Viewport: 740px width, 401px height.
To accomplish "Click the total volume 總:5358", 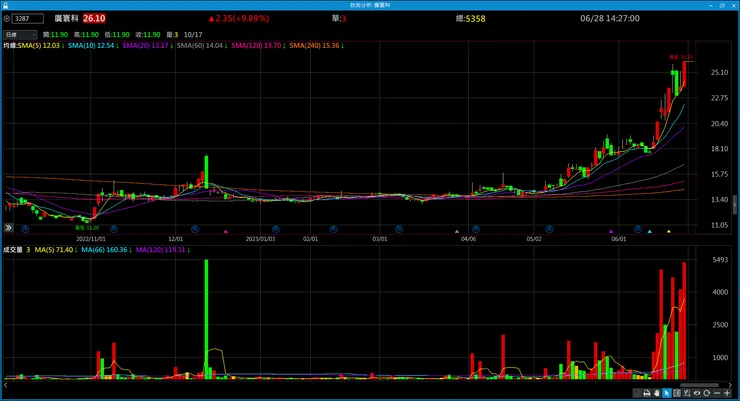I will coord(471,19).
